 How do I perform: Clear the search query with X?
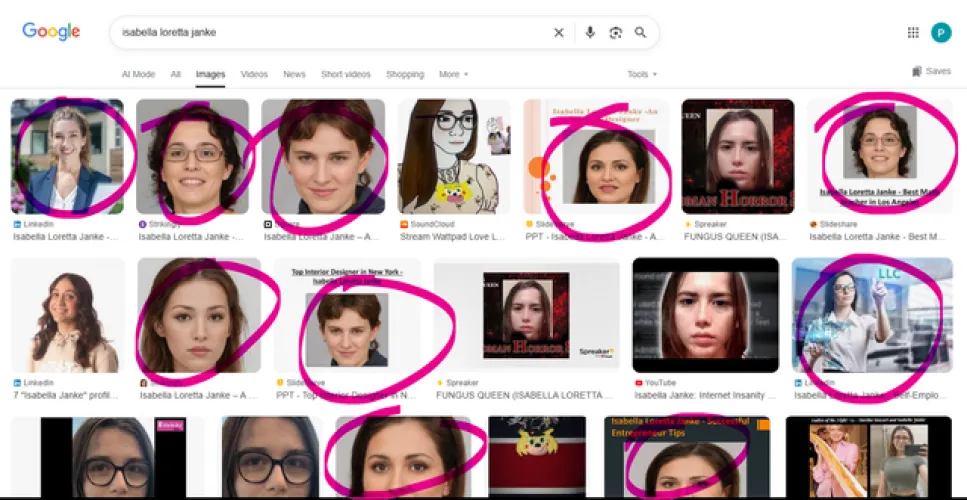[559, 33]
